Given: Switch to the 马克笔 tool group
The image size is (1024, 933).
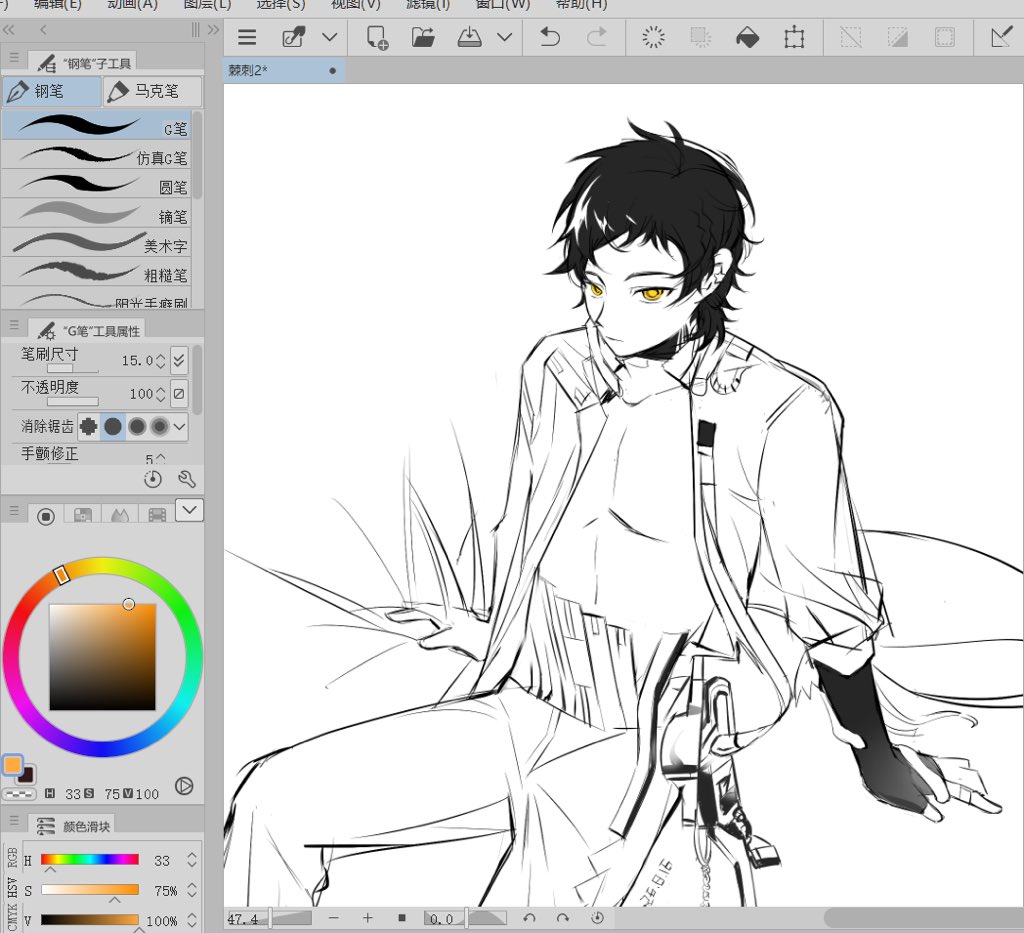Looking at the screenshot, I should click(152, 91).
